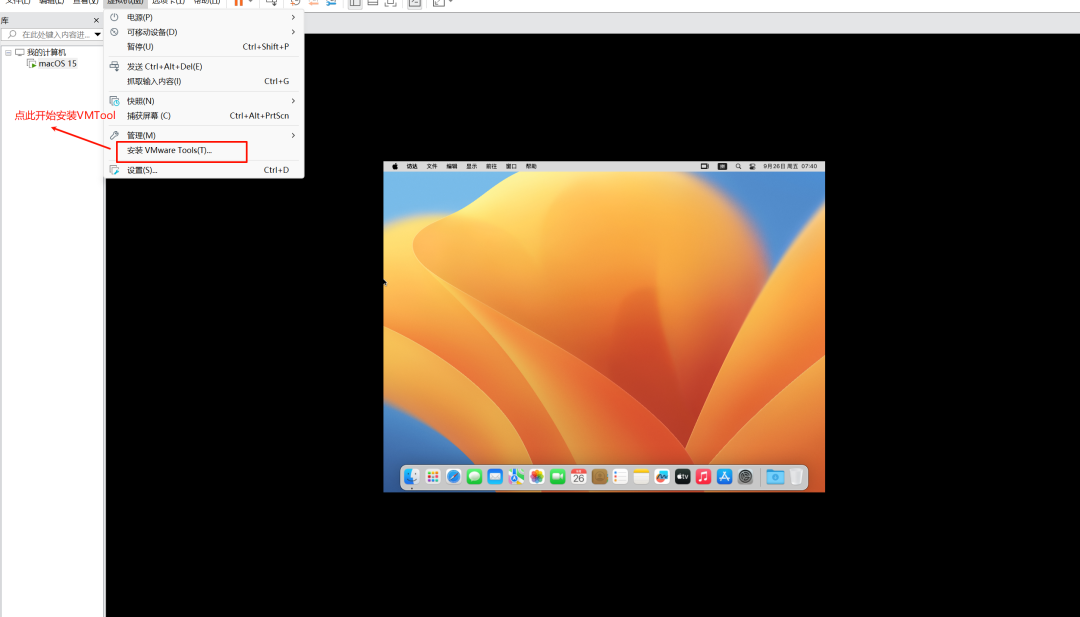This screenshot has height=617, width=1080.
Task: Open Music app in the dock
Action: [x=703, y=477]
